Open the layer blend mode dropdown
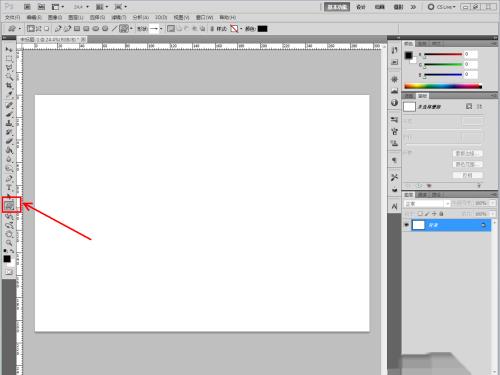 pos(427,203)
